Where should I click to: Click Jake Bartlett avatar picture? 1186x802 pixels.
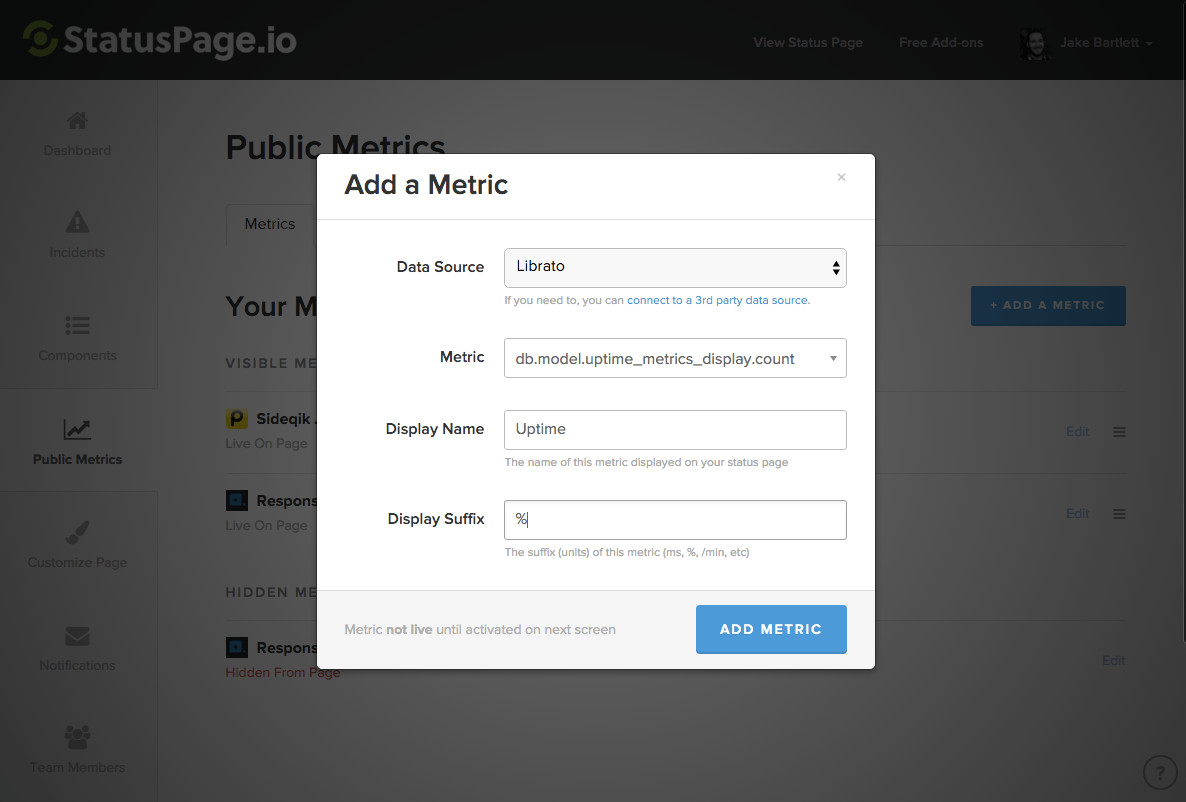pos(1034,43)
